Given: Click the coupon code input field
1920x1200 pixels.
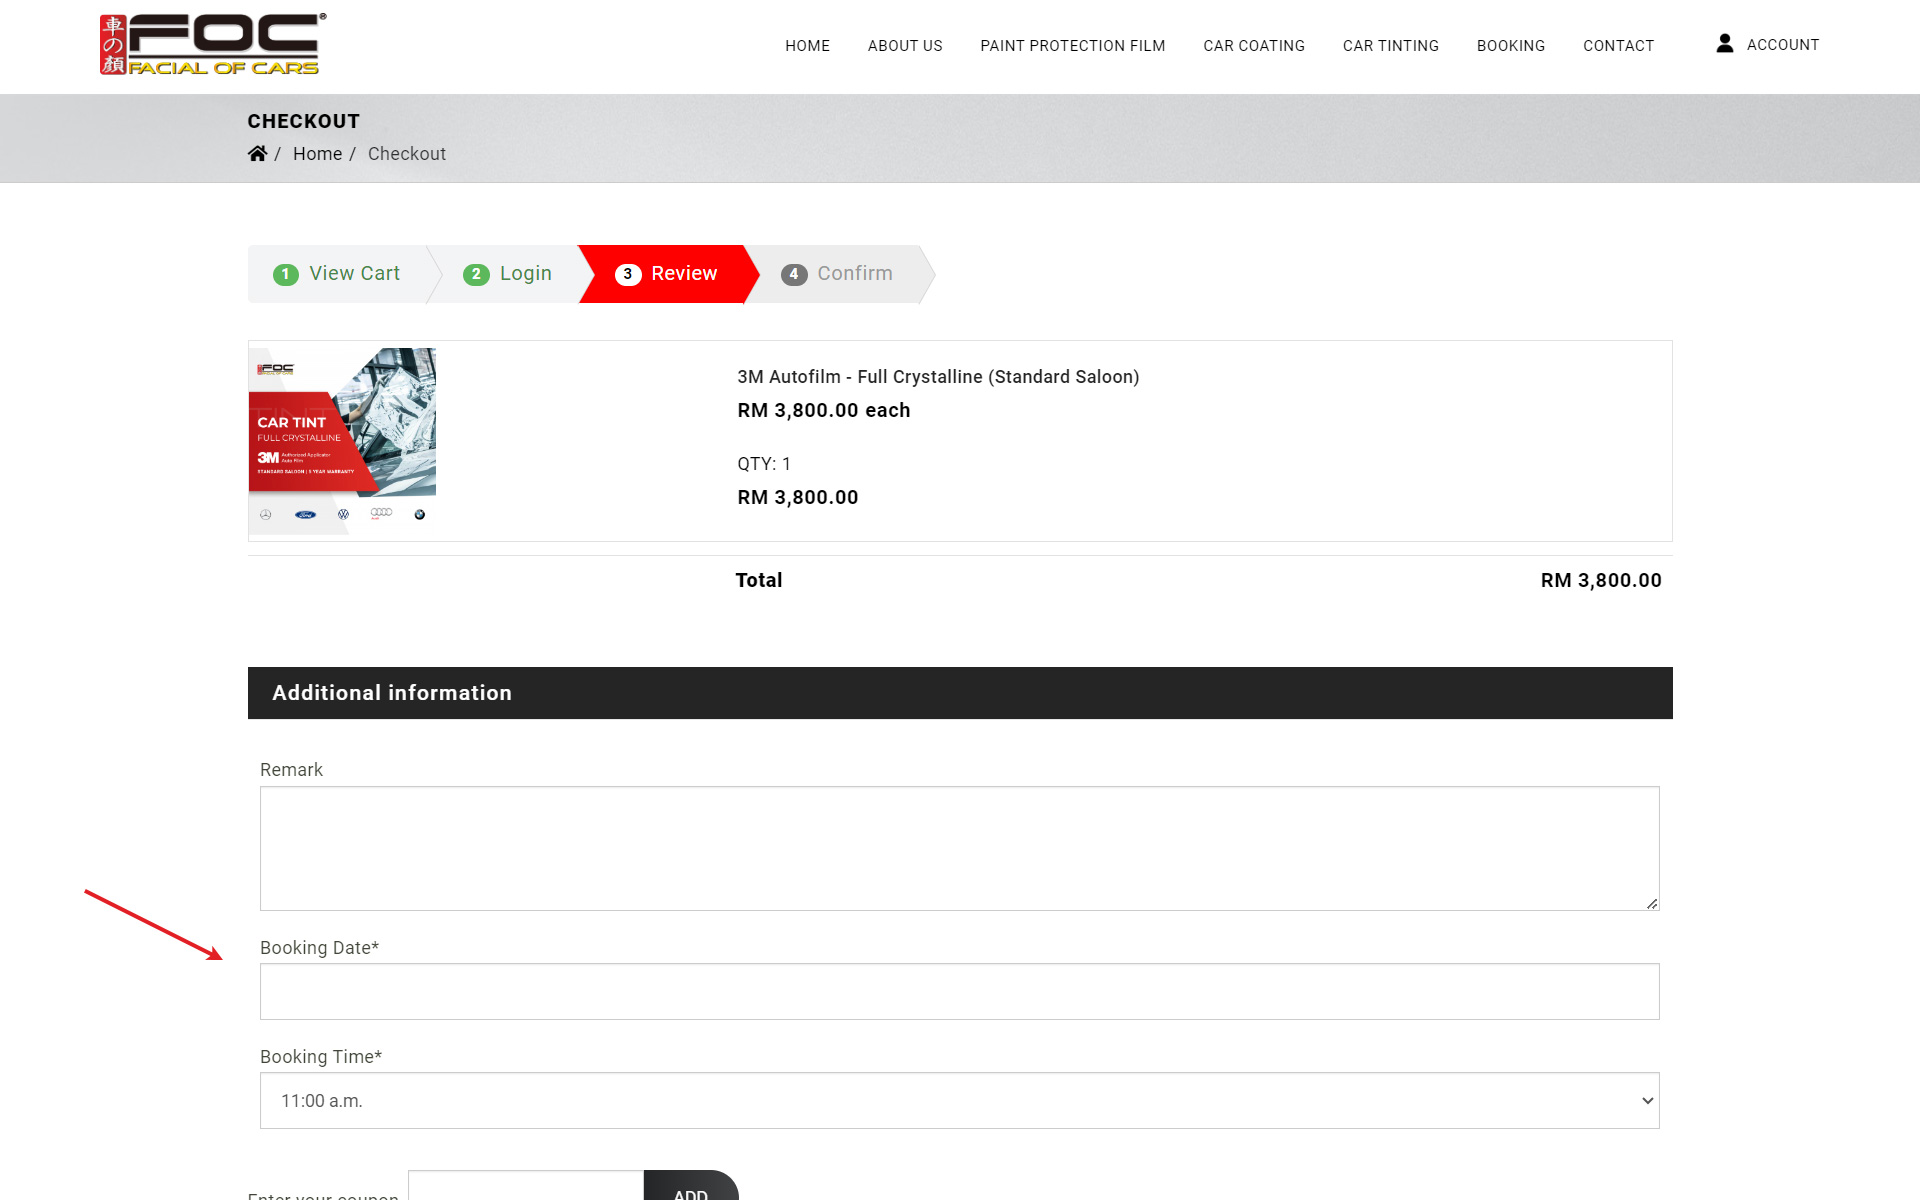Looking at the screenshot, I should tap(525, 1187).
